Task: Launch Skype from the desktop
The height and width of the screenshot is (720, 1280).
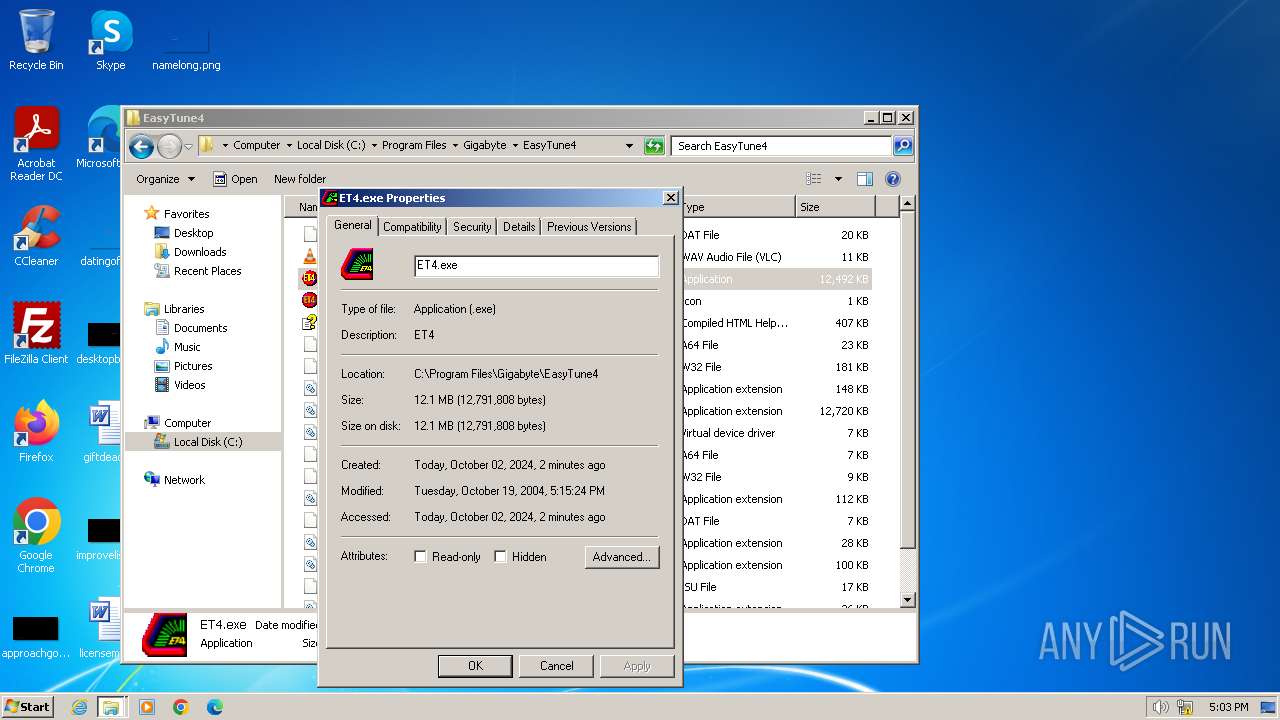Action: click(110, 40)
